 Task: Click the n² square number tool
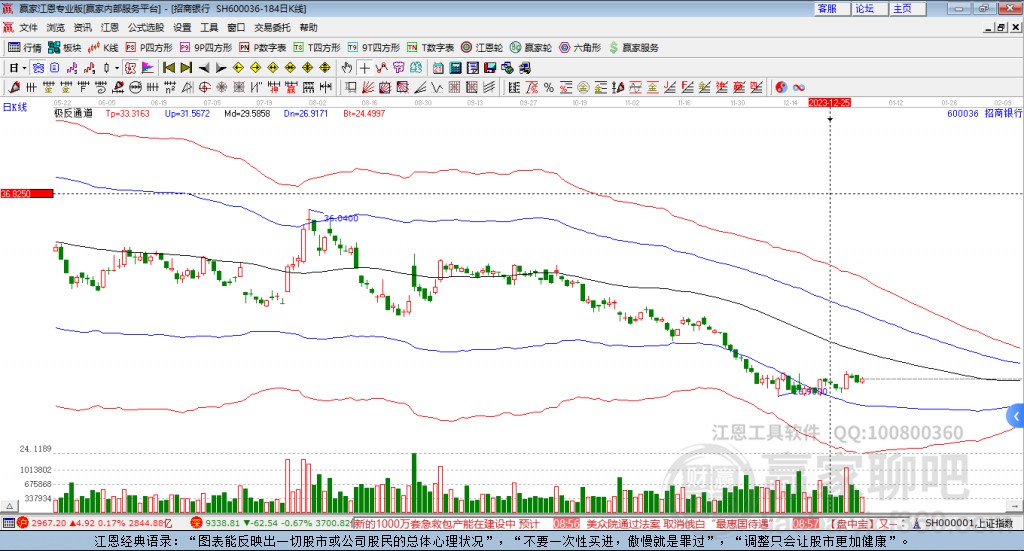tap(170, 87)
